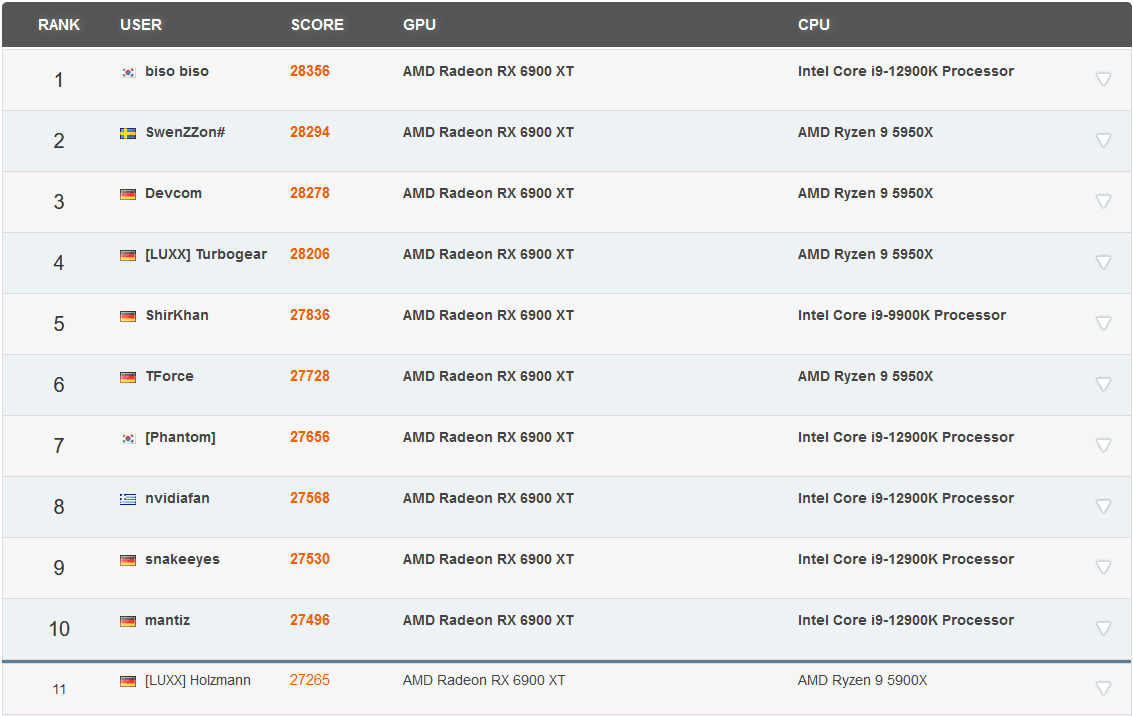1133x716 pixels.
Task: Open score 27568 result
Action: pyautogui.click(x=310, y=499)
